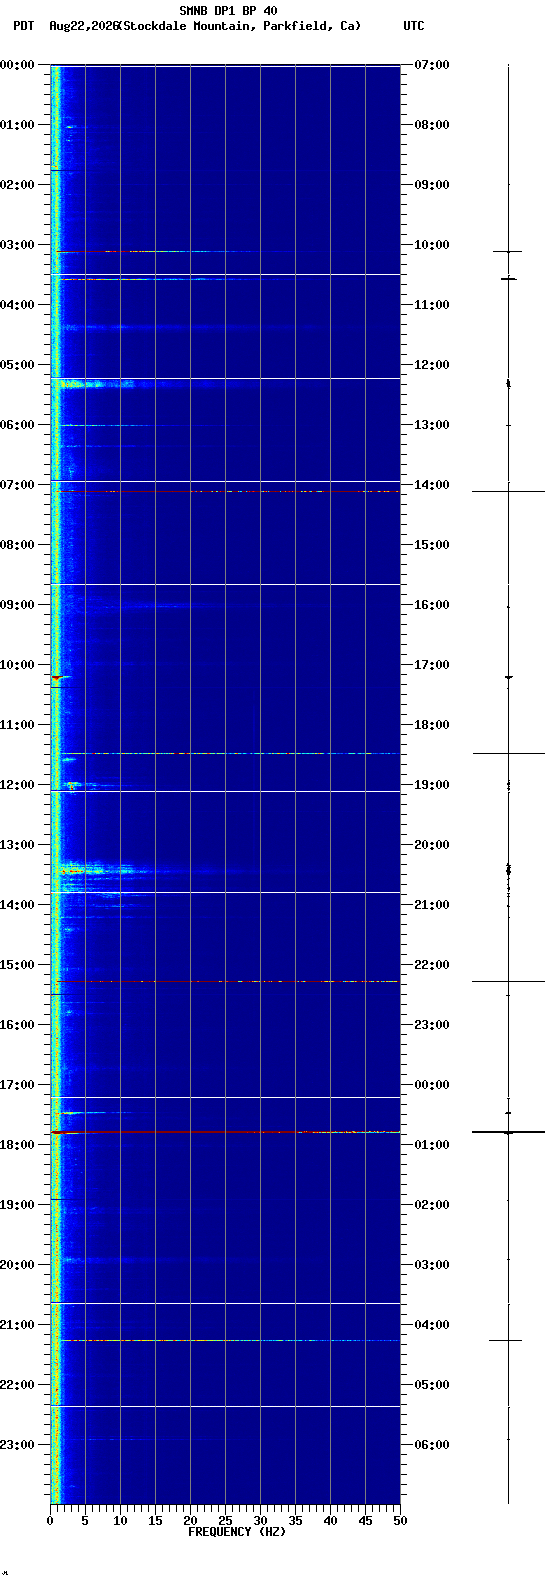This screenshot has height=1584, width=552.
Task: Click the station name "Stockdale Mountain, Parkfield, Ca"
Action: coord(239,26)
